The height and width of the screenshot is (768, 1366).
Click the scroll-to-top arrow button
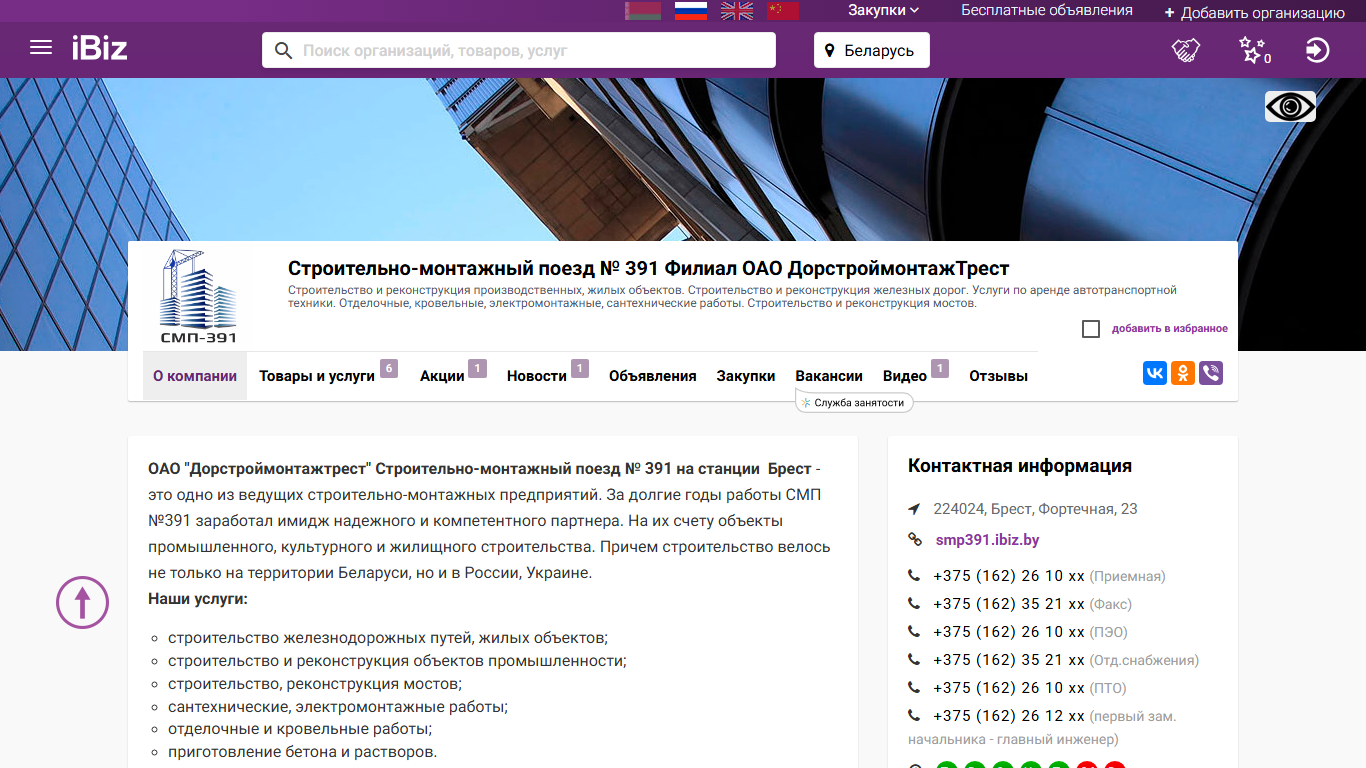tap(82, 602)
